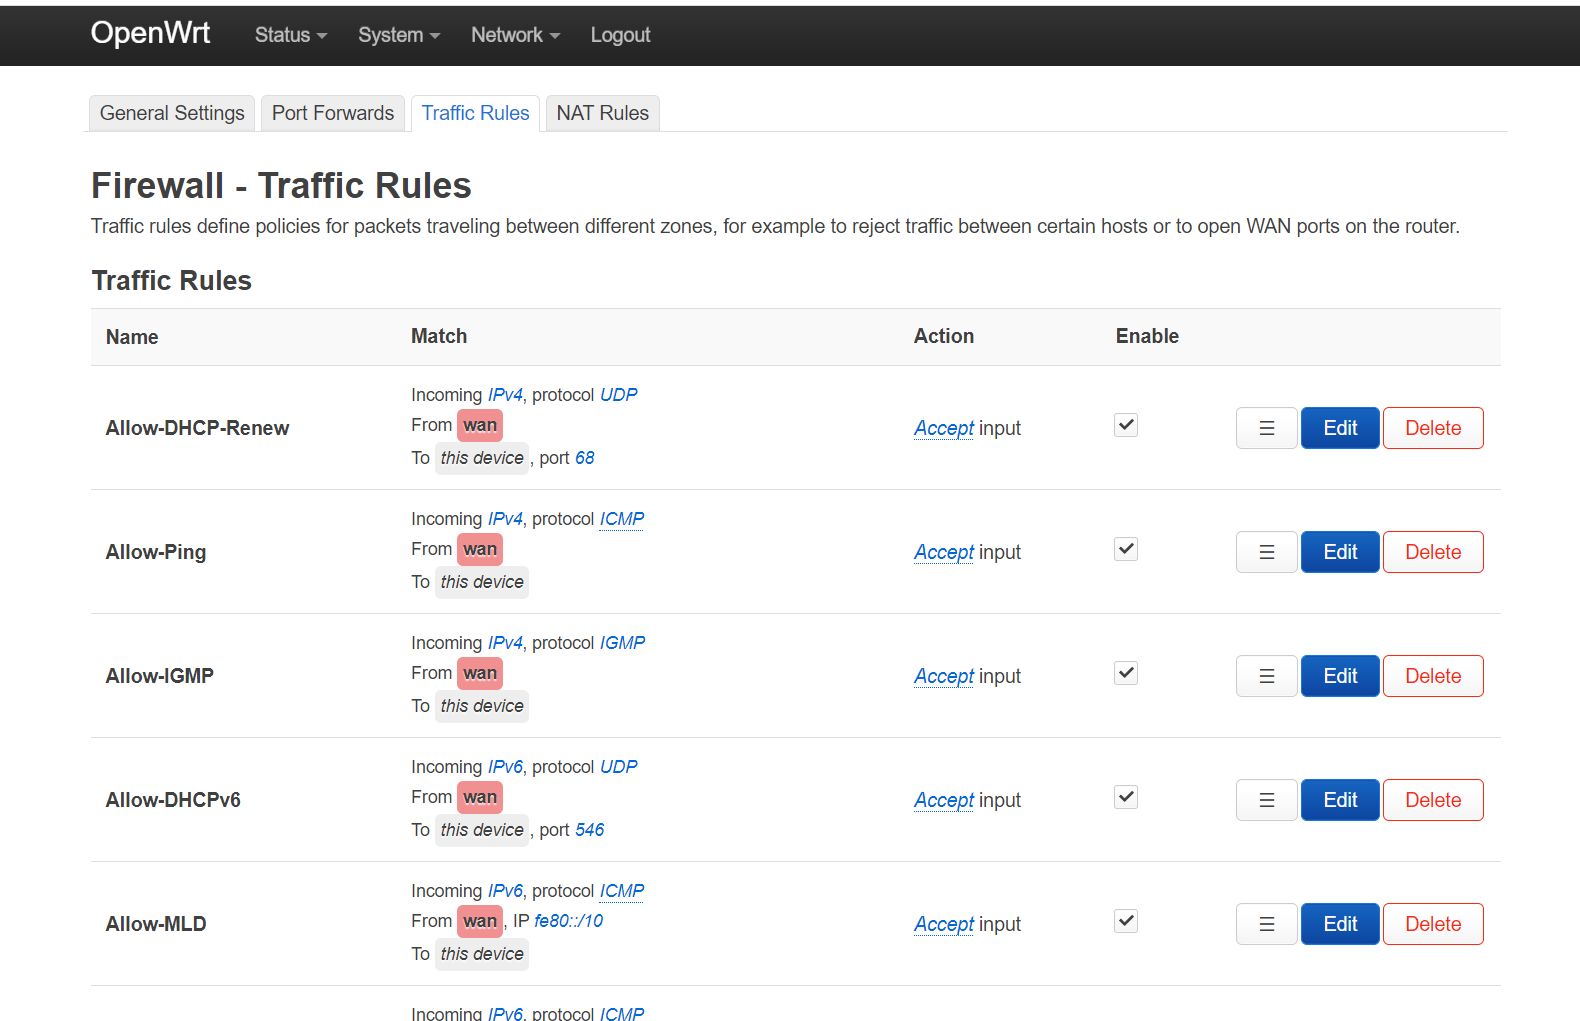Viewport: 1580px width, 1021px height.
Task: Disable the Allow-MLD rule checkbox
Action: pyautogui.click(x=1126, y=921)
